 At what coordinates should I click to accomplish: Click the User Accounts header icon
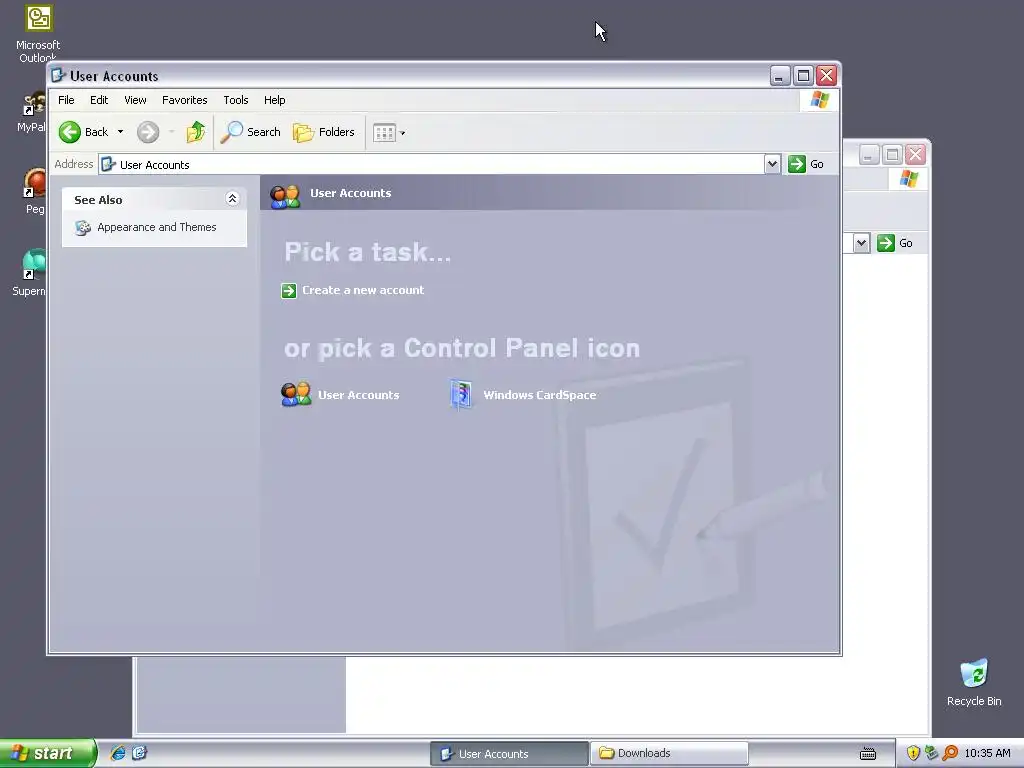(285, 195)
